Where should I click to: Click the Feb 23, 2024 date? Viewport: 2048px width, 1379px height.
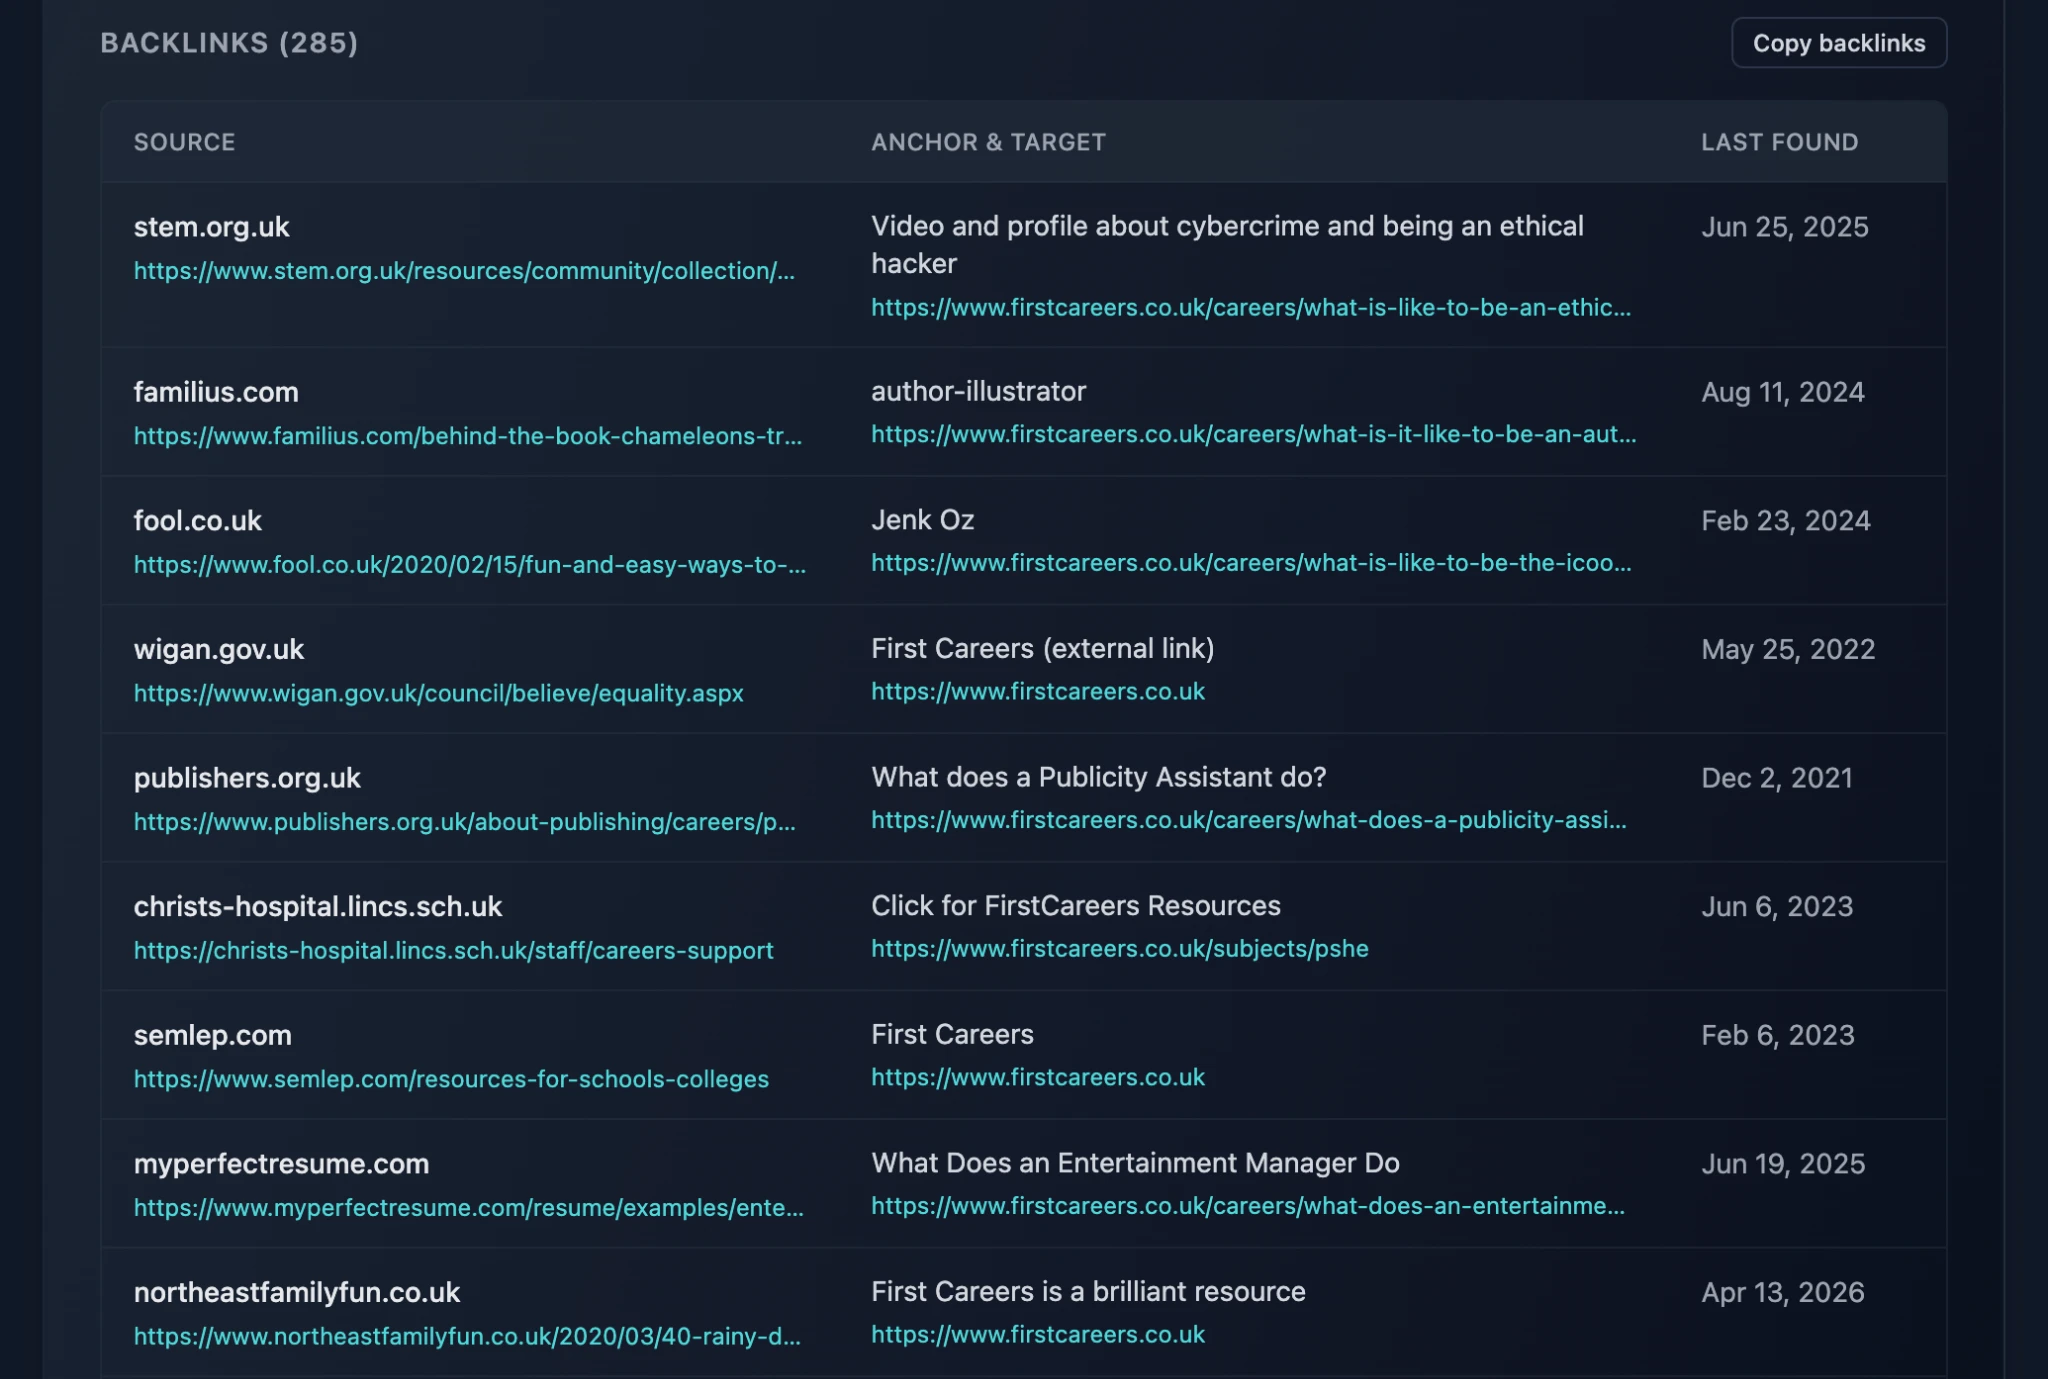pyautogui.click(x=1785, y=521)
